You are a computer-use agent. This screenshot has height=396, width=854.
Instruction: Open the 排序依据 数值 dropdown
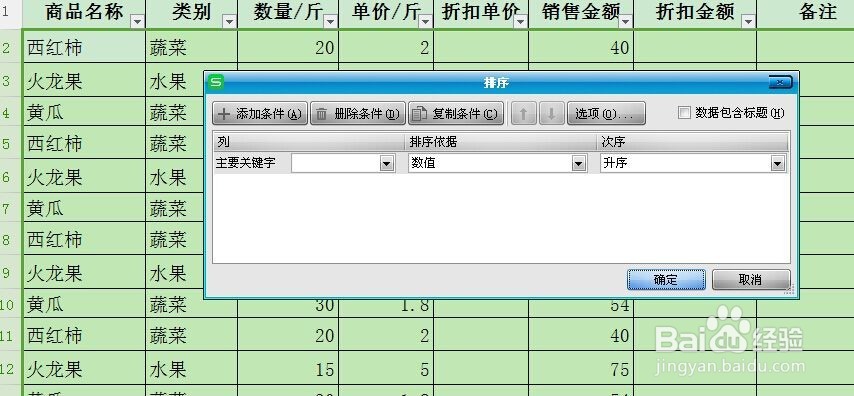pyautogui.click(x=578, y=163)
